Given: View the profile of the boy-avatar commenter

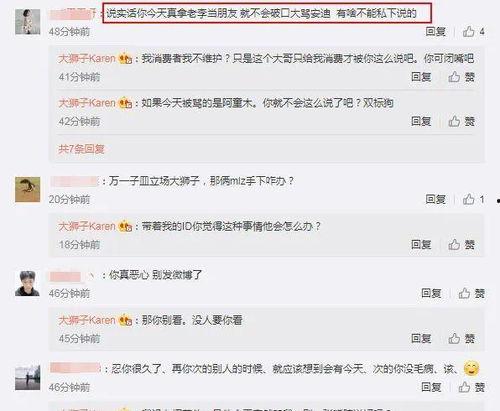Looking at the screenshot, I should pos(28,283).
